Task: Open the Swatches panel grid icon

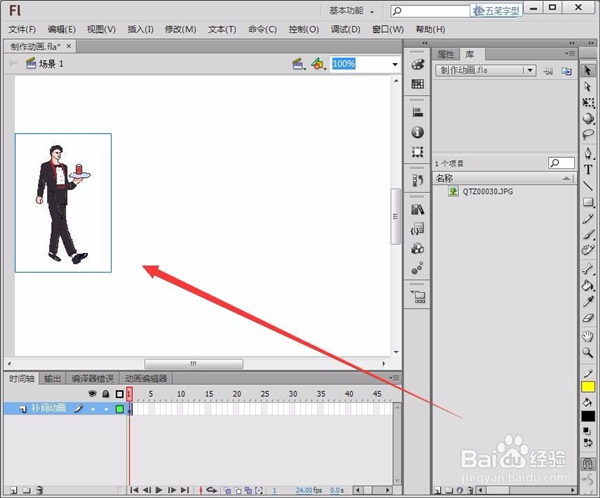Action: pyautogui.click(x=417, y=84)
